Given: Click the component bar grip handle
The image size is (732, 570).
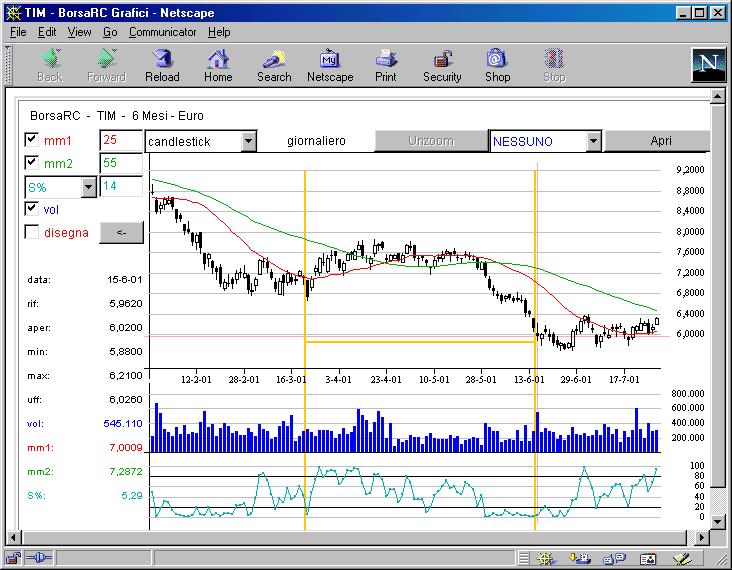Looking at the screenshot, I should [x=524, y=558].
